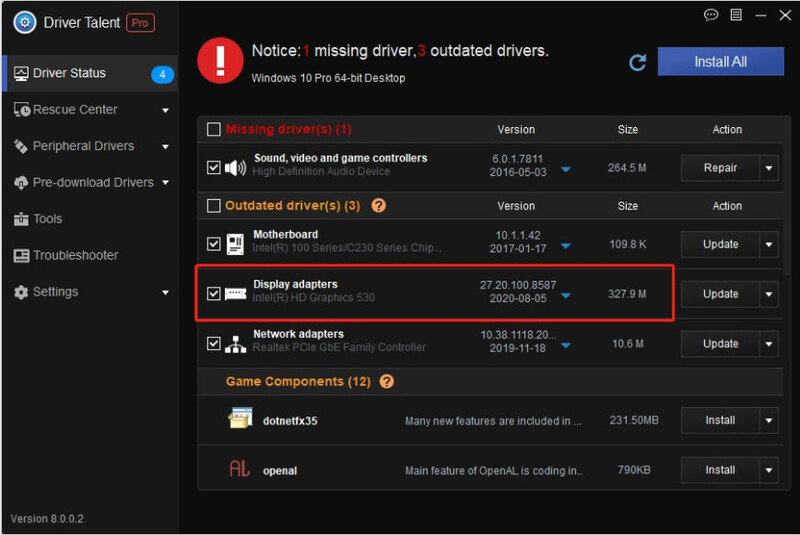Expand the Rescue Center menu arrow
Screen dimensions: 800x535
coord(165,110)
